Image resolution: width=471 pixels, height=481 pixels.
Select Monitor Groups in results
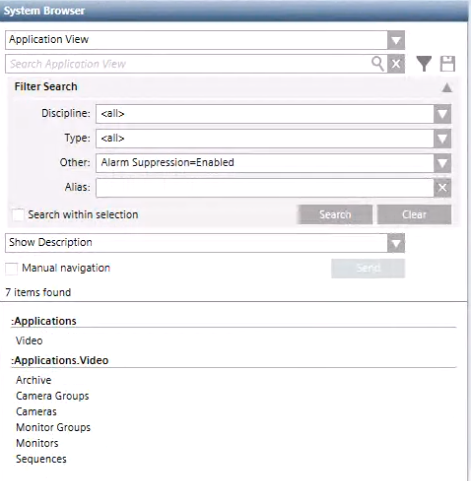(x=53, y=427)
